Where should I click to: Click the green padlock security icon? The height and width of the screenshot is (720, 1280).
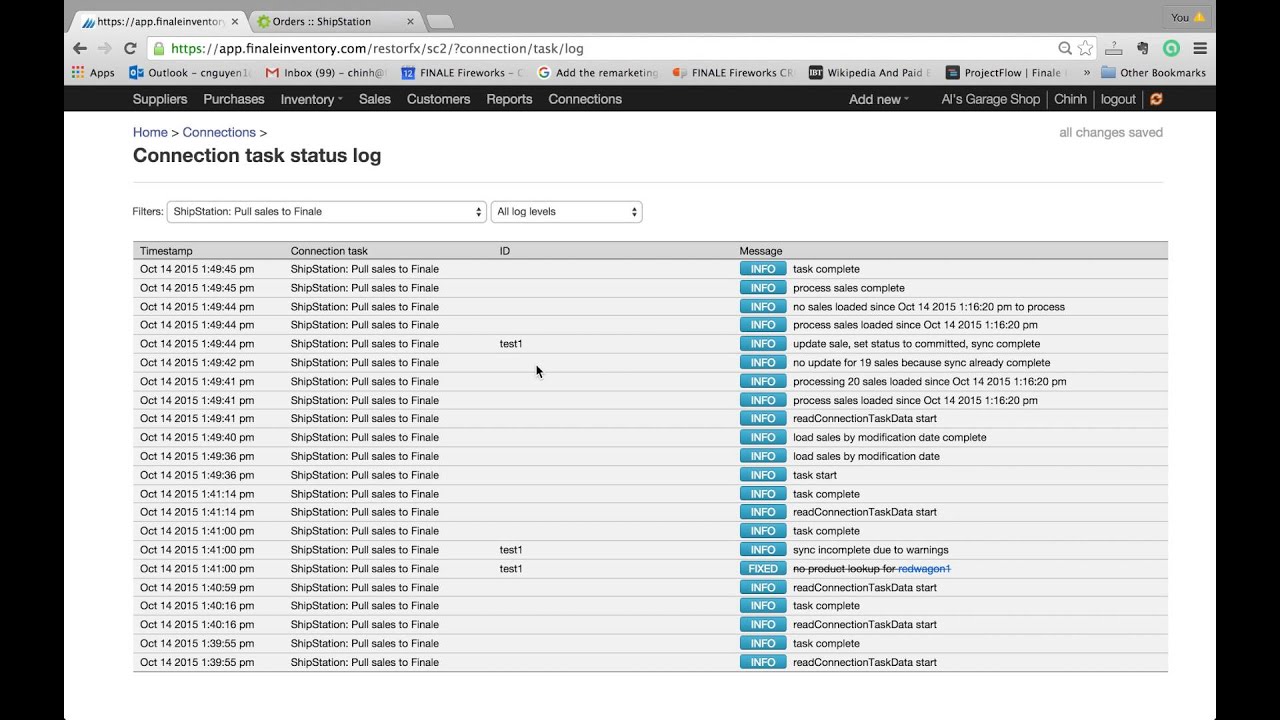coord(158,48)
